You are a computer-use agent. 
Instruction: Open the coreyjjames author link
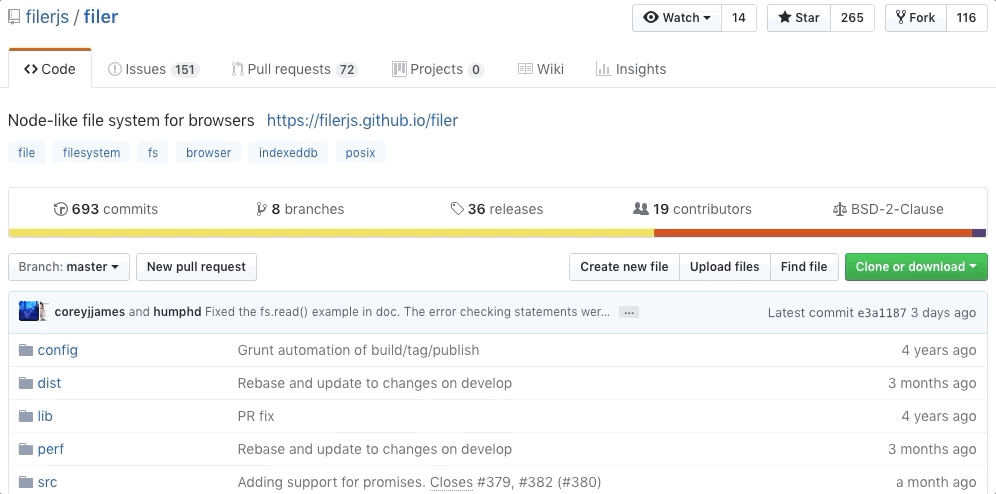pyautogui.click(x=90, y=312)
